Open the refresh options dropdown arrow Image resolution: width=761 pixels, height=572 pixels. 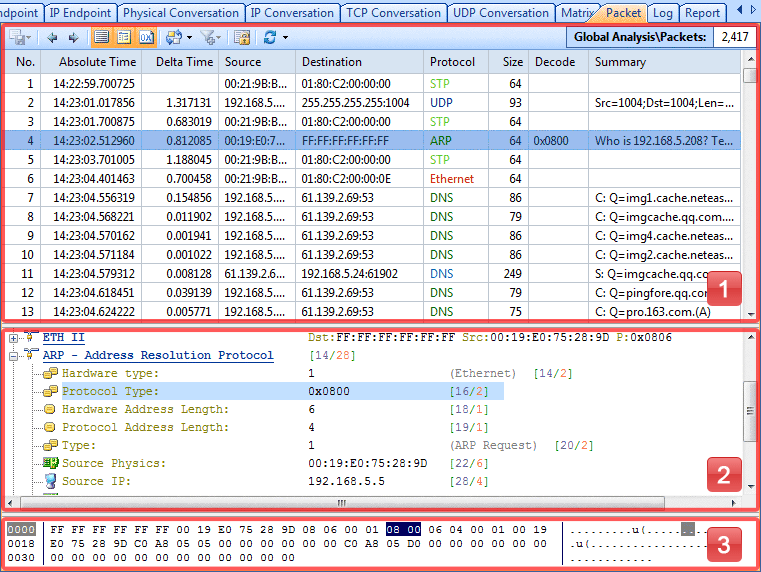tap(285, 37)
